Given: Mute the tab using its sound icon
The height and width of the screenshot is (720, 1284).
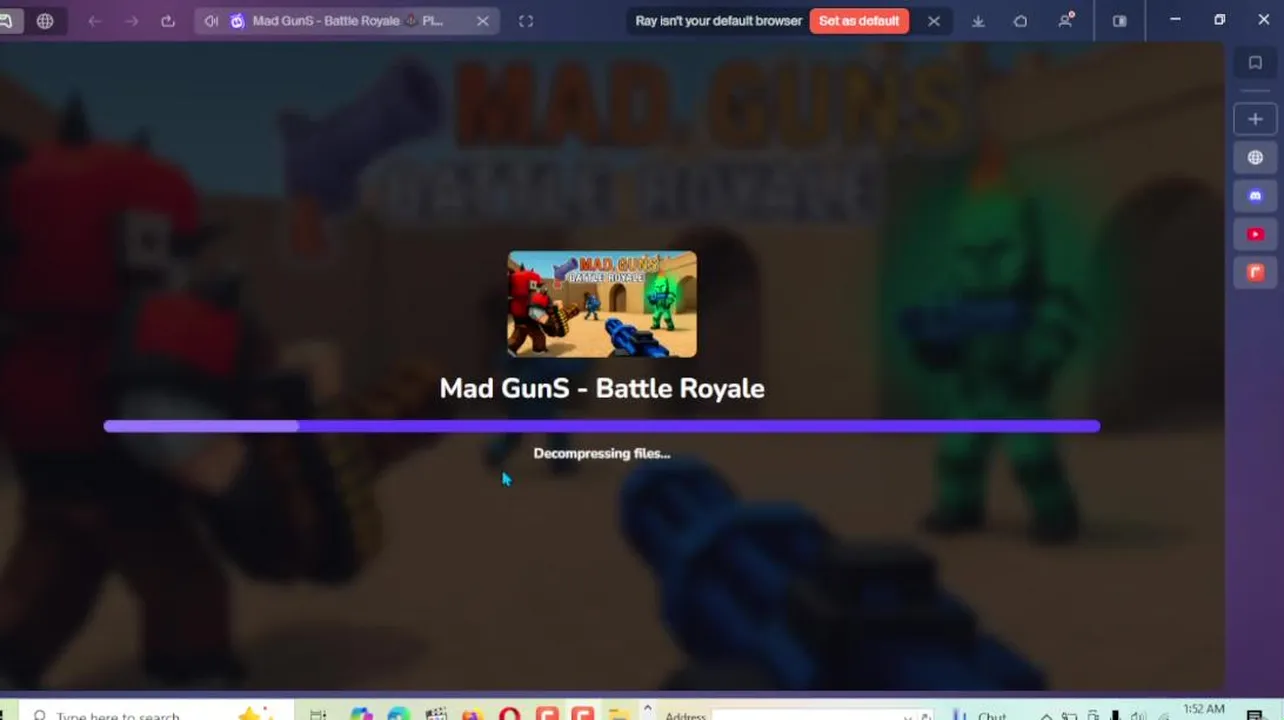Looking at the screenshot, I should coord(211,21).
